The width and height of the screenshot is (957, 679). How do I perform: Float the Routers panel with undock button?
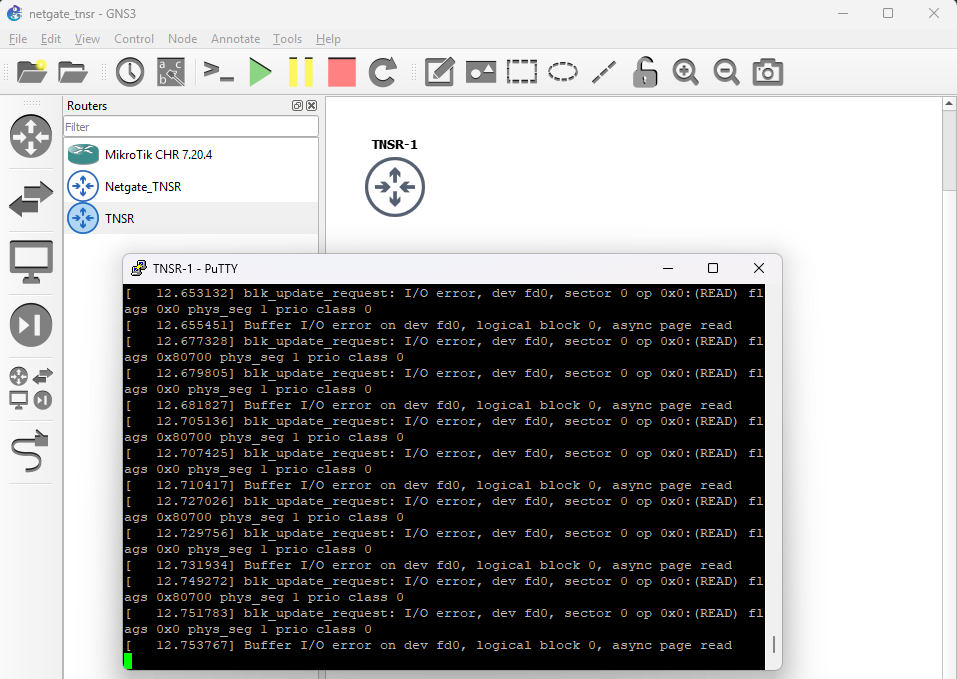pyautogui.click(x=297, y=106)
